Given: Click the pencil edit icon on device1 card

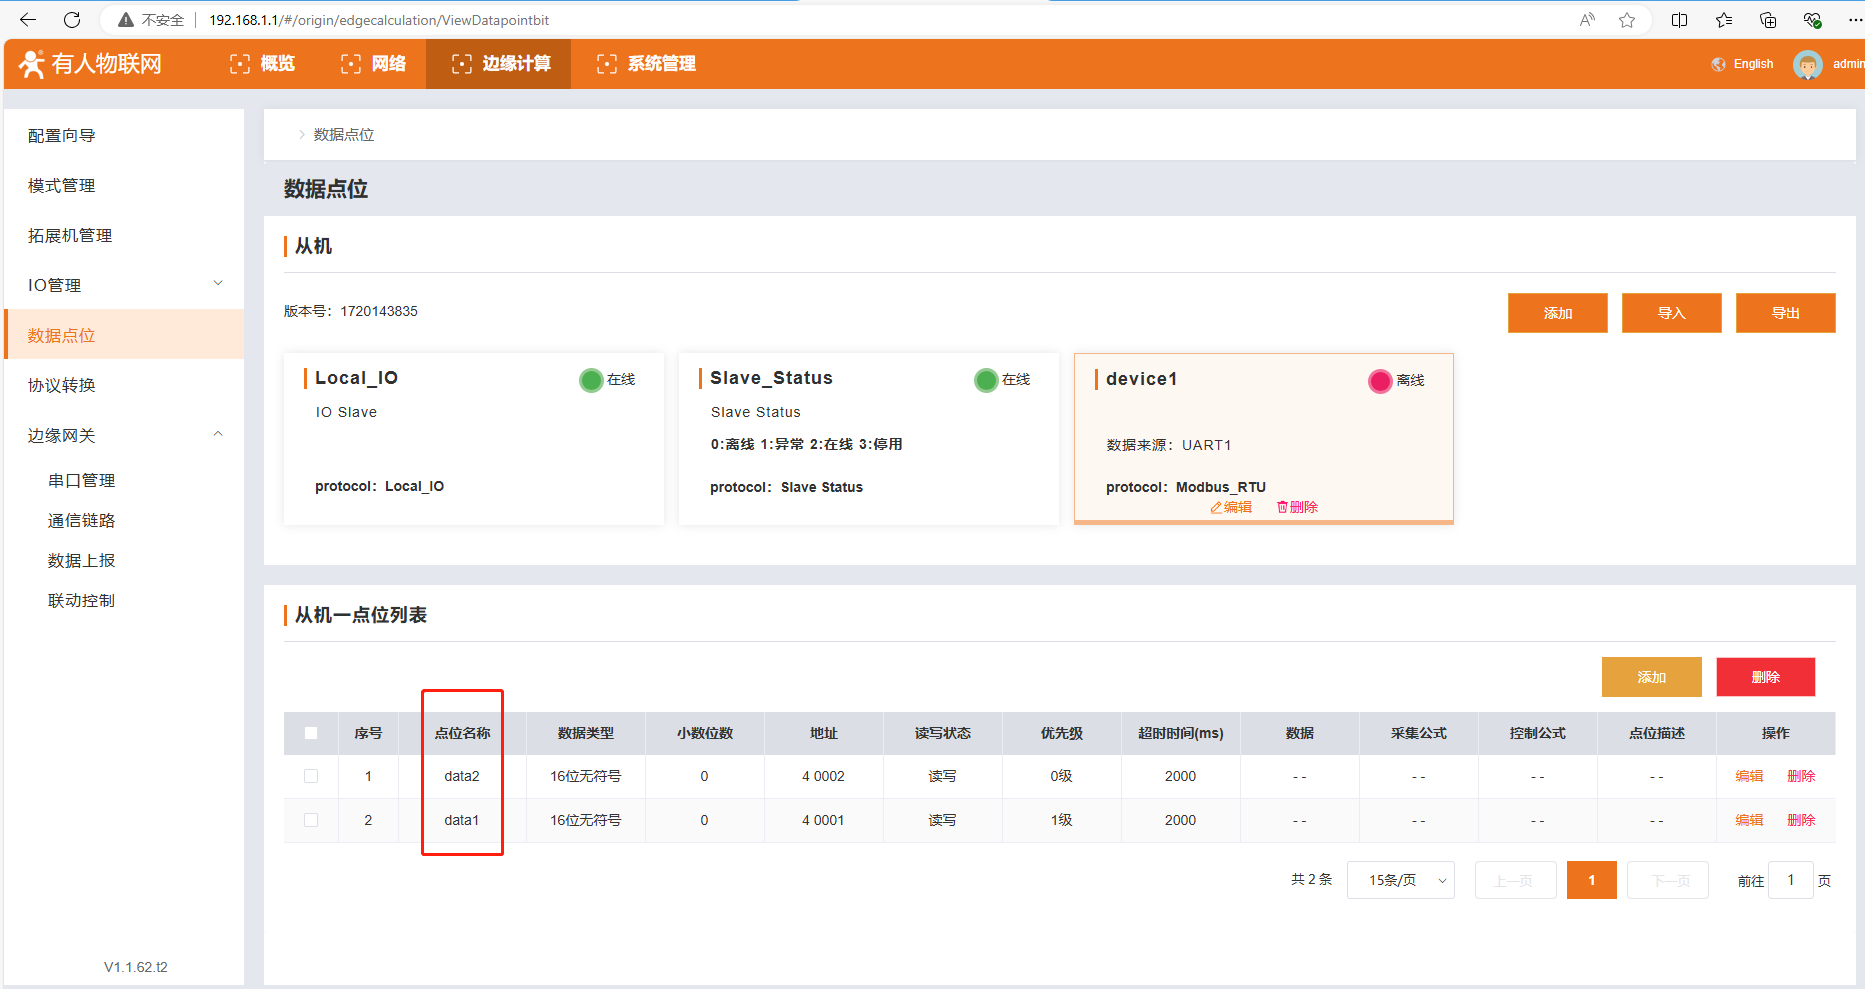Looking at the screenshot, I should click(x=1216, y=508).
